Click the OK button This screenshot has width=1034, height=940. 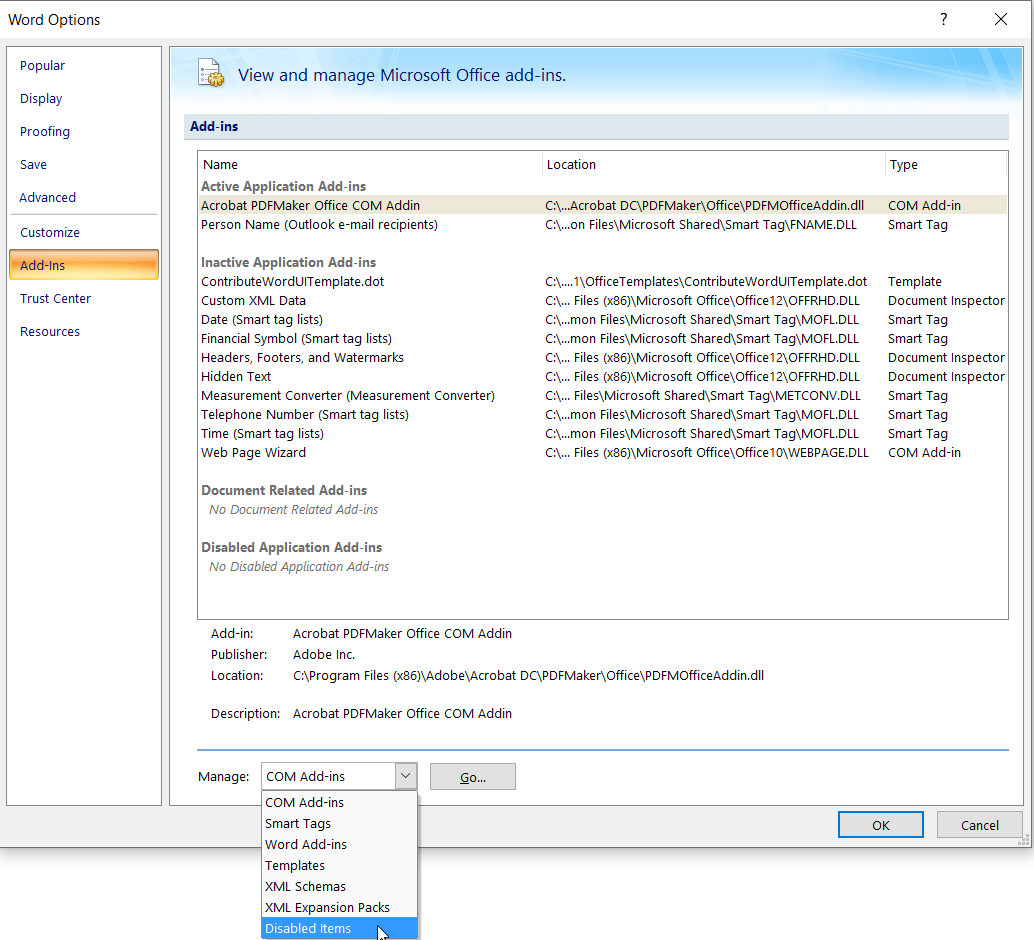point(880,824)
